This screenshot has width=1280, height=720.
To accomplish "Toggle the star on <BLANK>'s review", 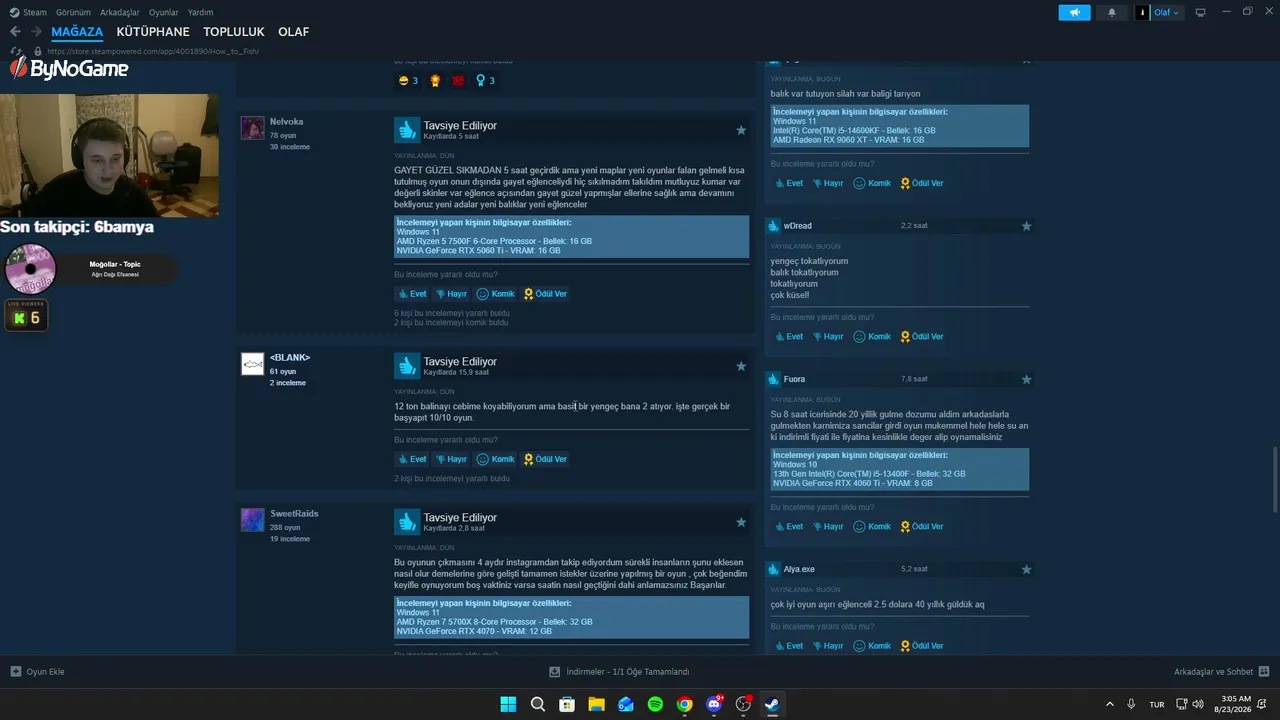I will [x=741, y=366].
